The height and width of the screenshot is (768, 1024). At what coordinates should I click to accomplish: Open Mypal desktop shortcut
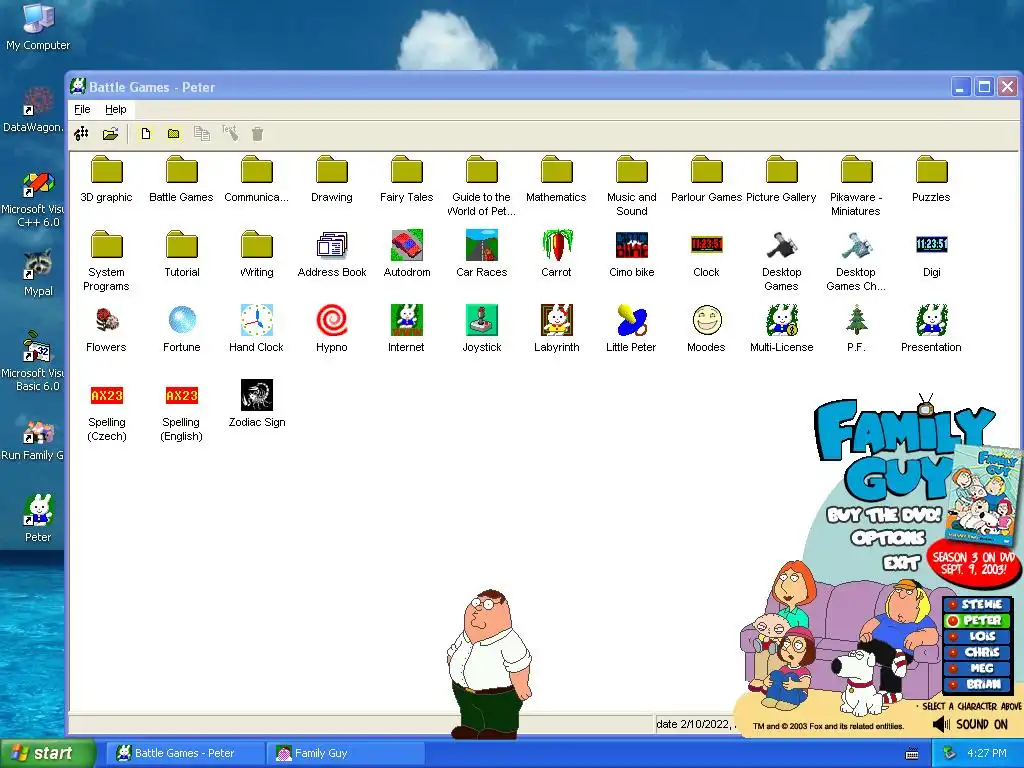[x=38, y=273]
